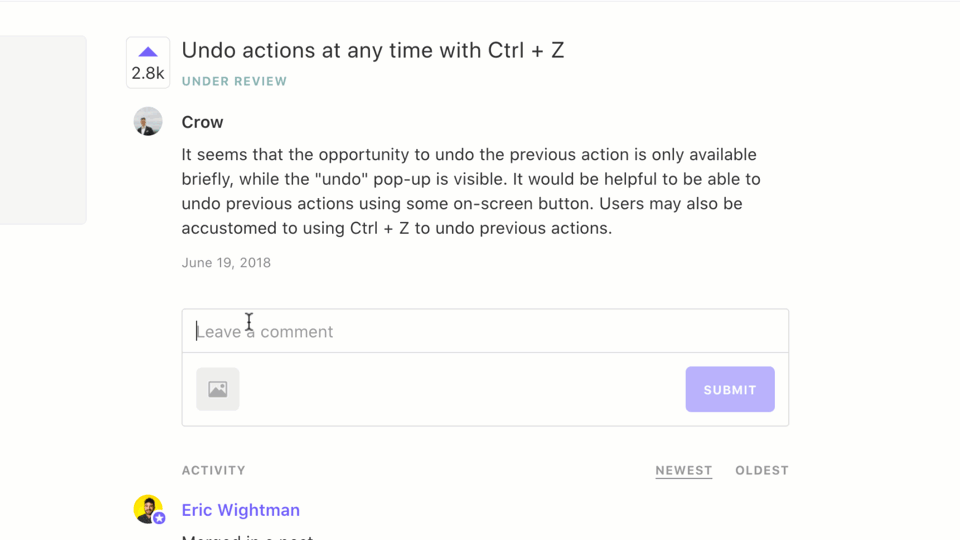
Task: Click the star badge on Eric's avatar
Action: coord(159,518)
